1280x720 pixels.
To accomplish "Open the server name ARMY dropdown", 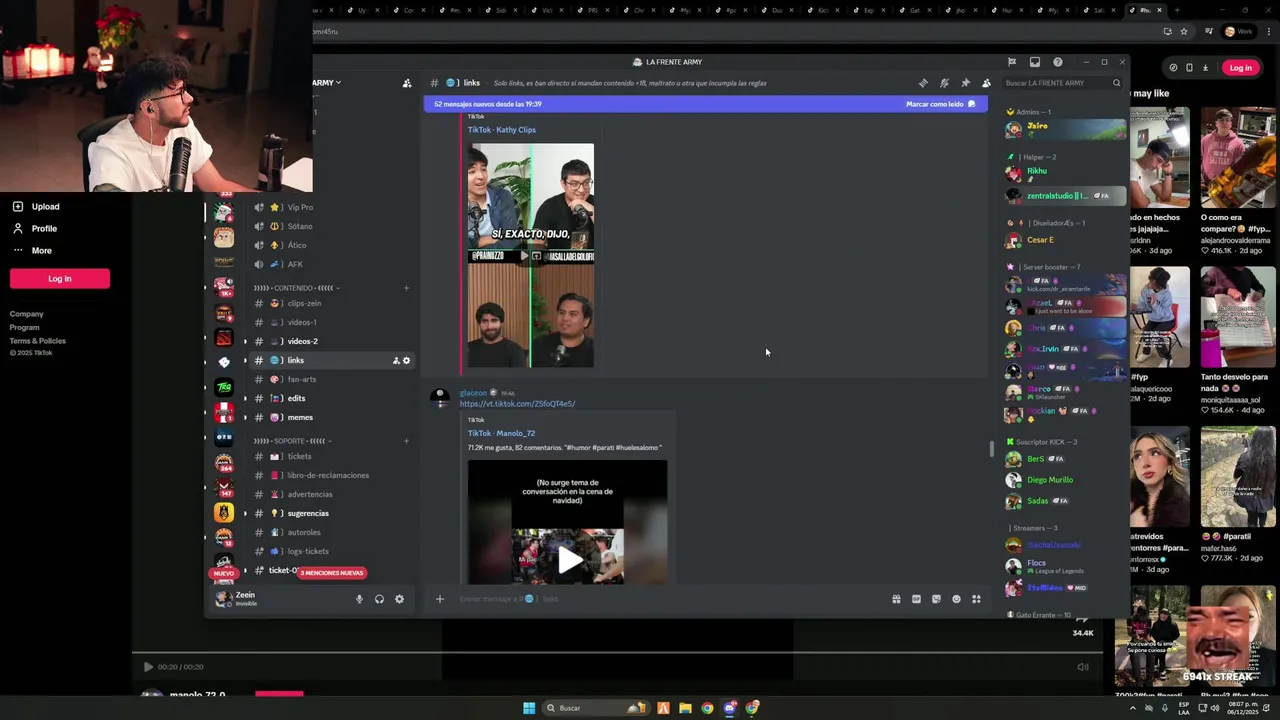I will click(327, 83).
